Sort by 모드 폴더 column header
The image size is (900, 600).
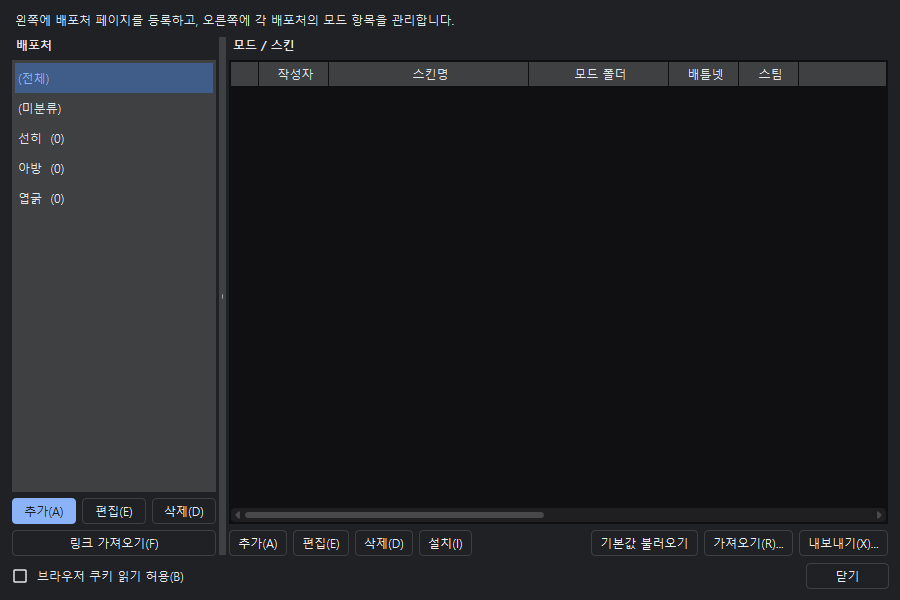[599, 74]
